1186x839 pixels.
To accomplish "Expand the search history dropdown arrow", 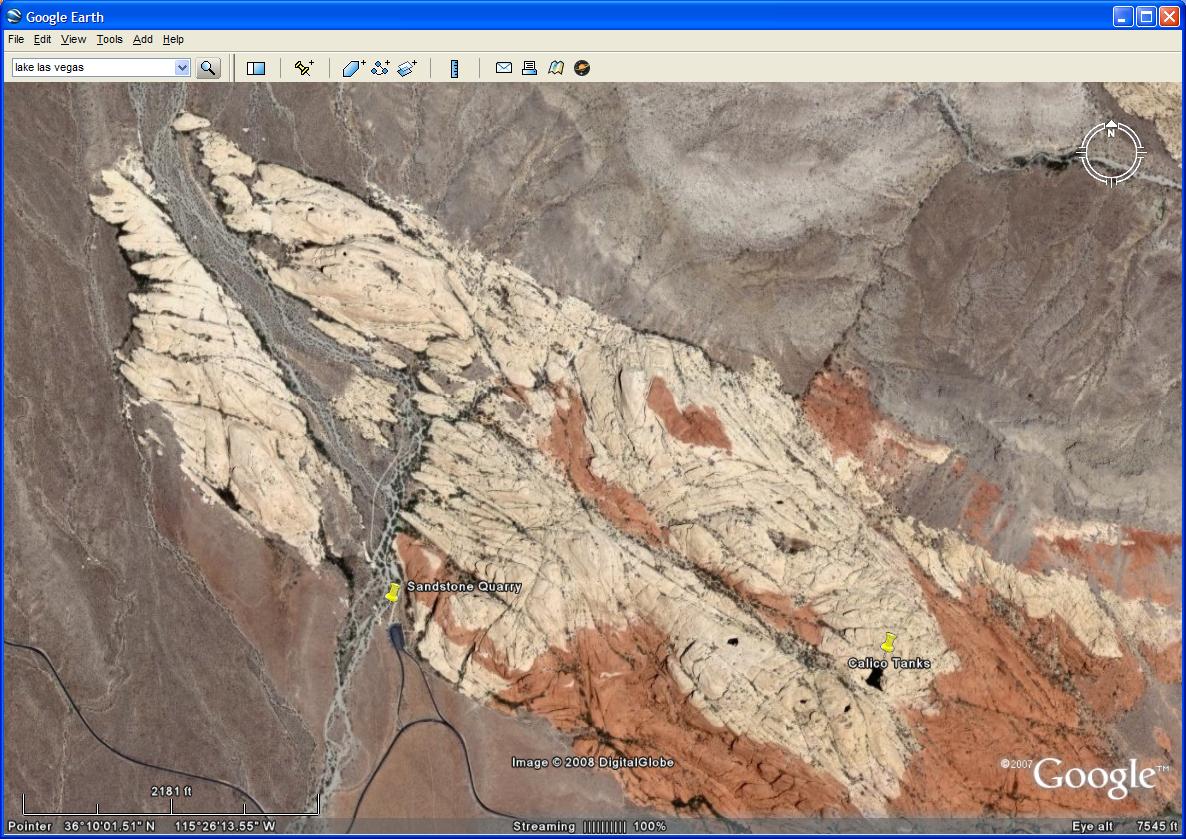I will click(x=182, y=68).
